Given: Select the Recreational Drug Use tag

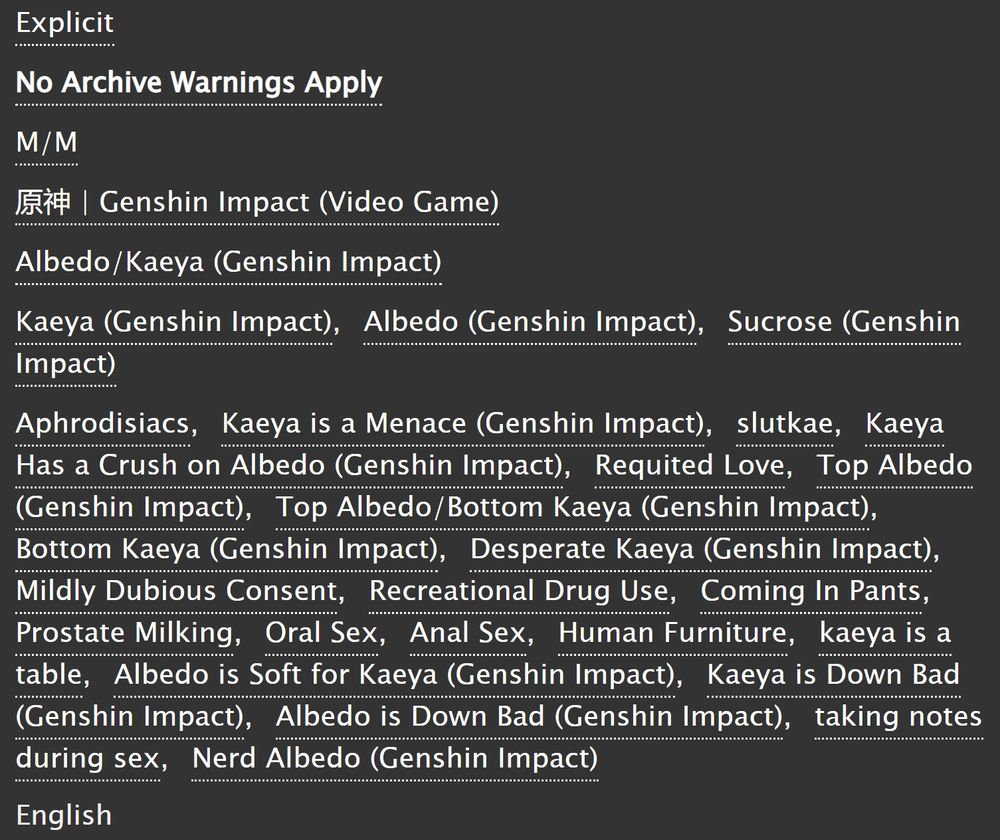Looking at the screenshot, I should pos(519,591).
